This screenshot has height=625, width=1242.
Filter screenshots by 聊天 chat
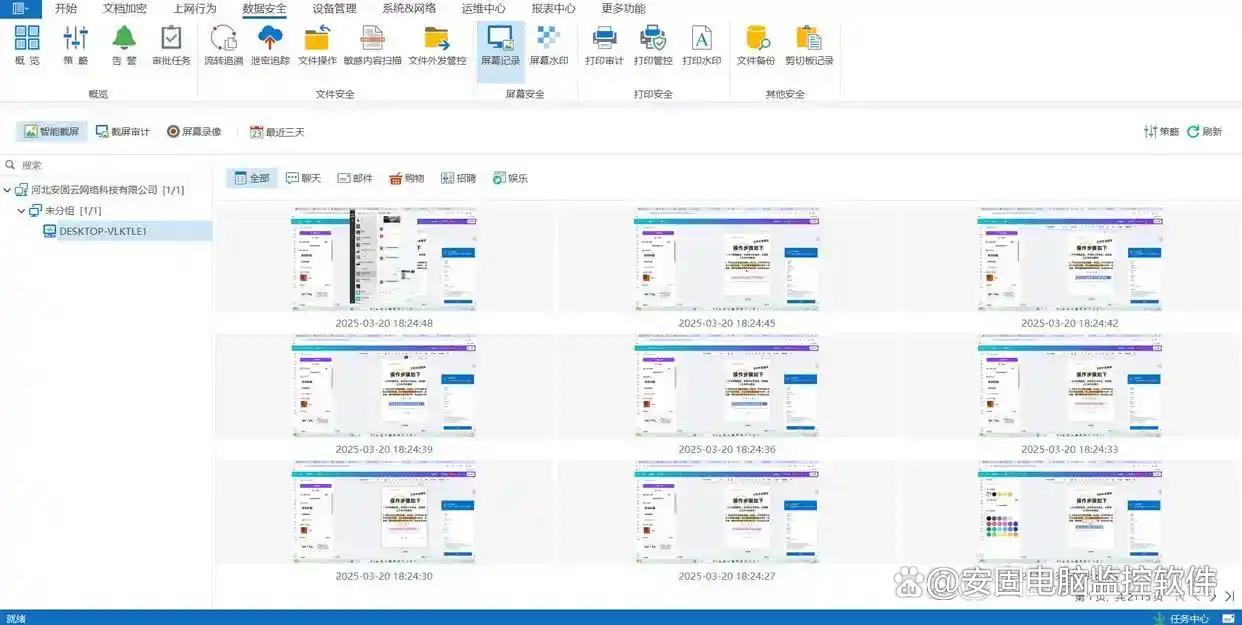[304, 178]
